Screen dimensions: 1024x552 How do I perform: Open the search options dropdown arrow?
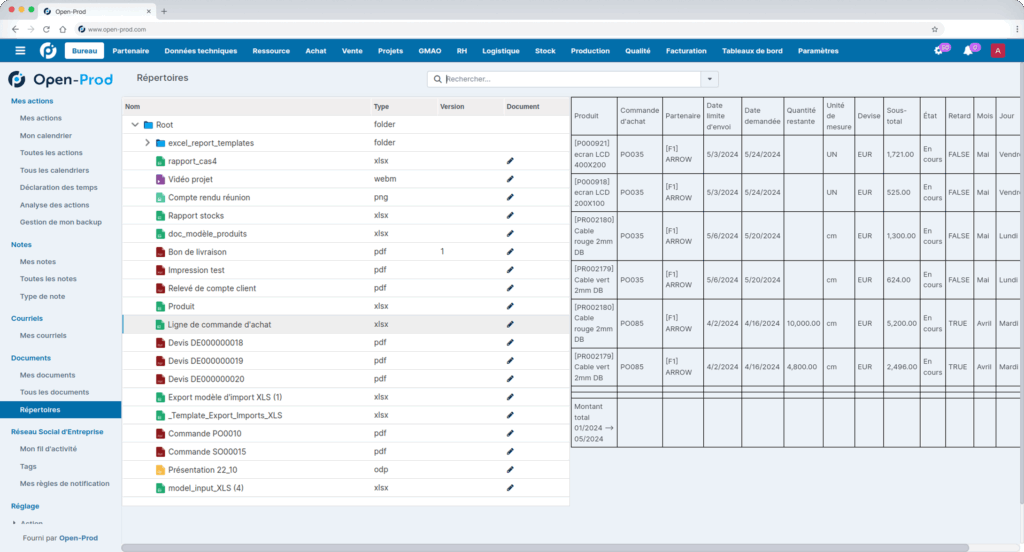click(x=710, y=79)
